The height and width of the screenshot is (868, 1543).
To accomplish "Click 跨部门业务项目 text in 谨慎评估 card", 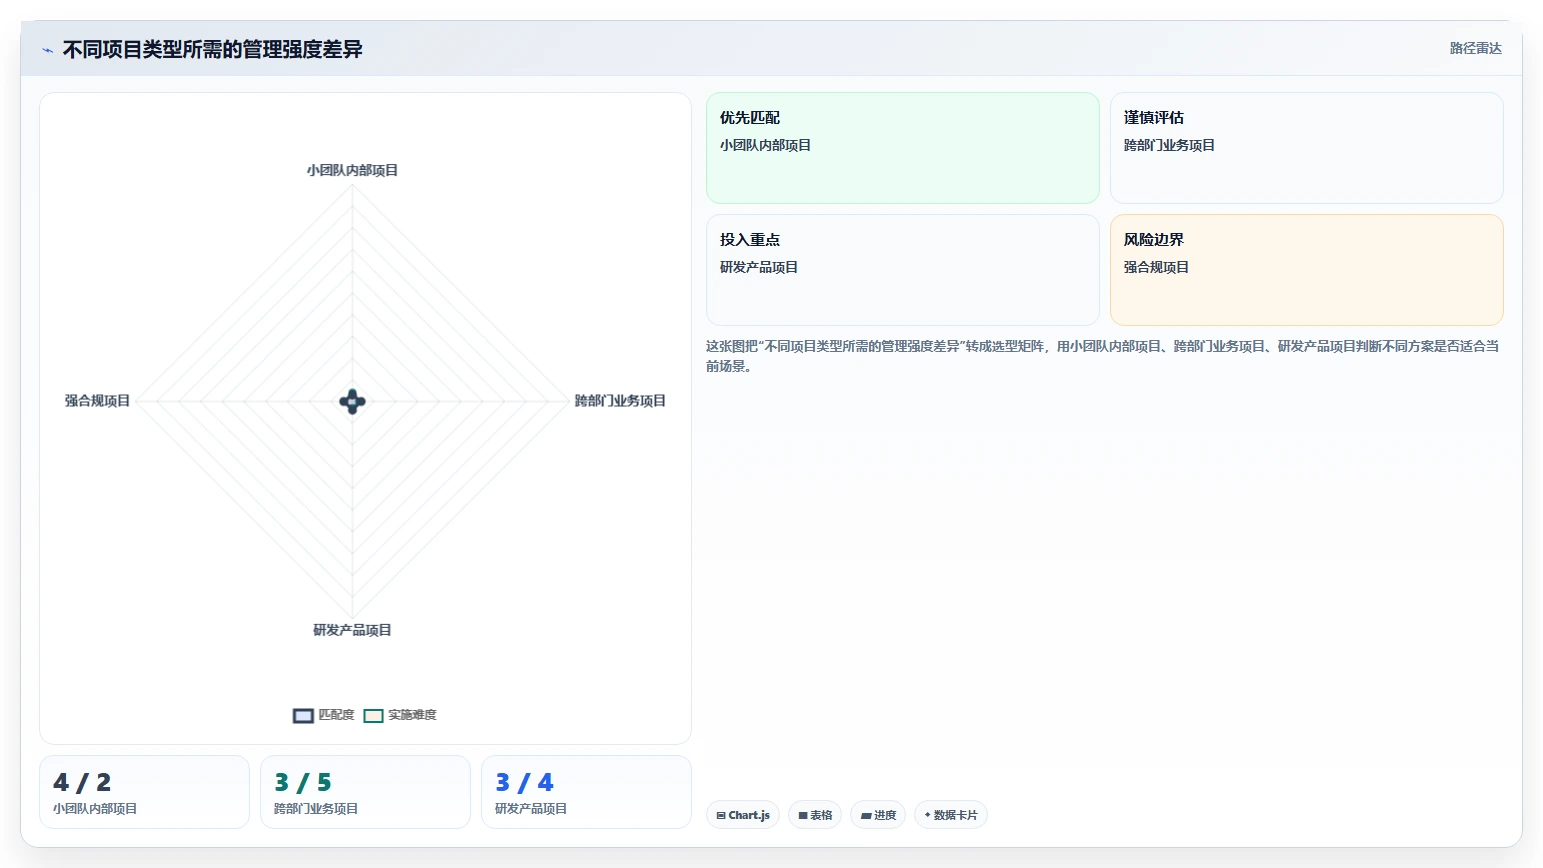I will tap(1169, 145).
